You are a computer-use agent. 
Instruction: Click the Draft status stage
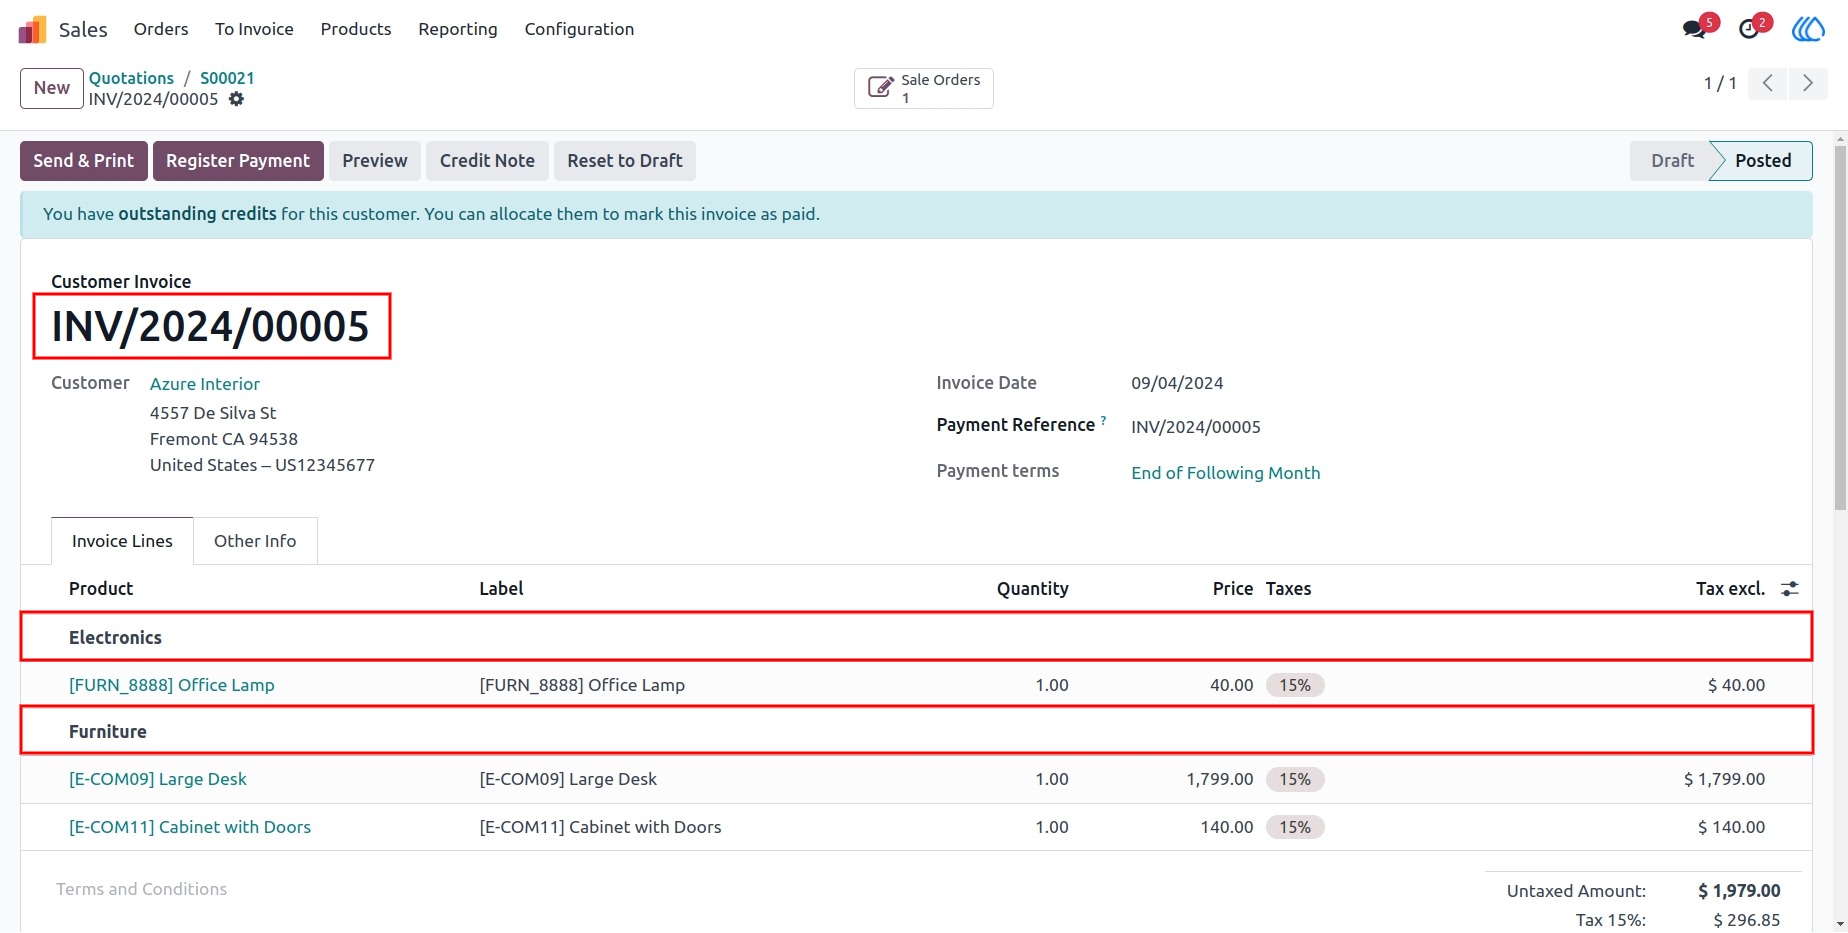[1672, 161]
